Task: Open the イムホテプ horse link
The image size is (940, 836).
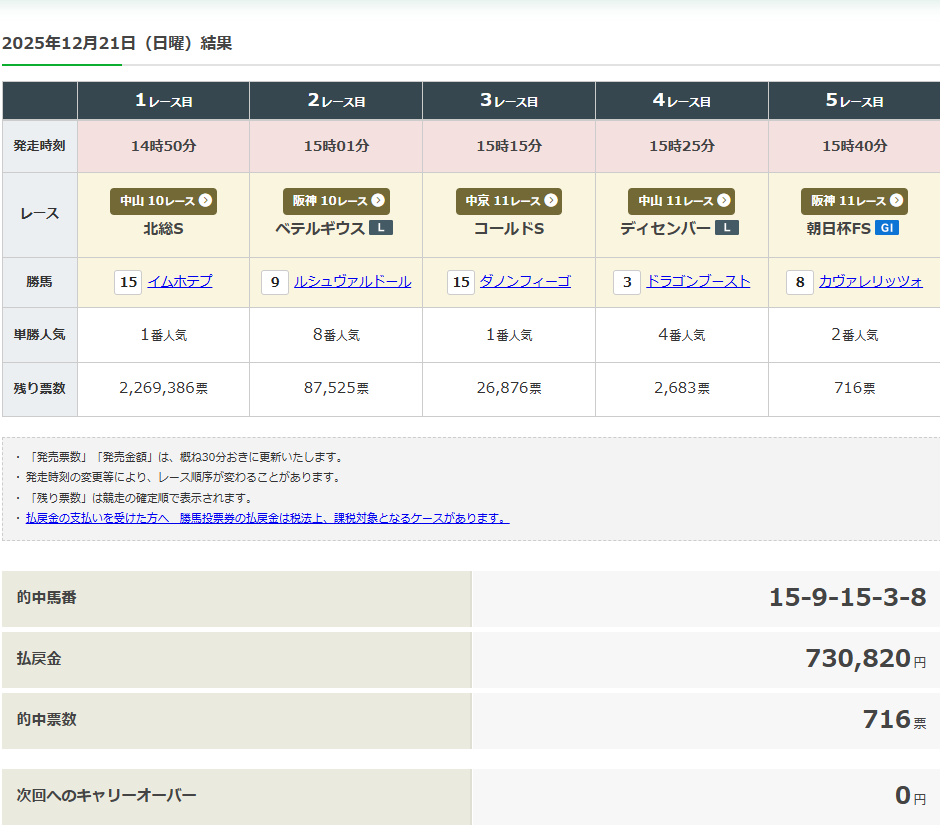Action: tap(180, 282)
